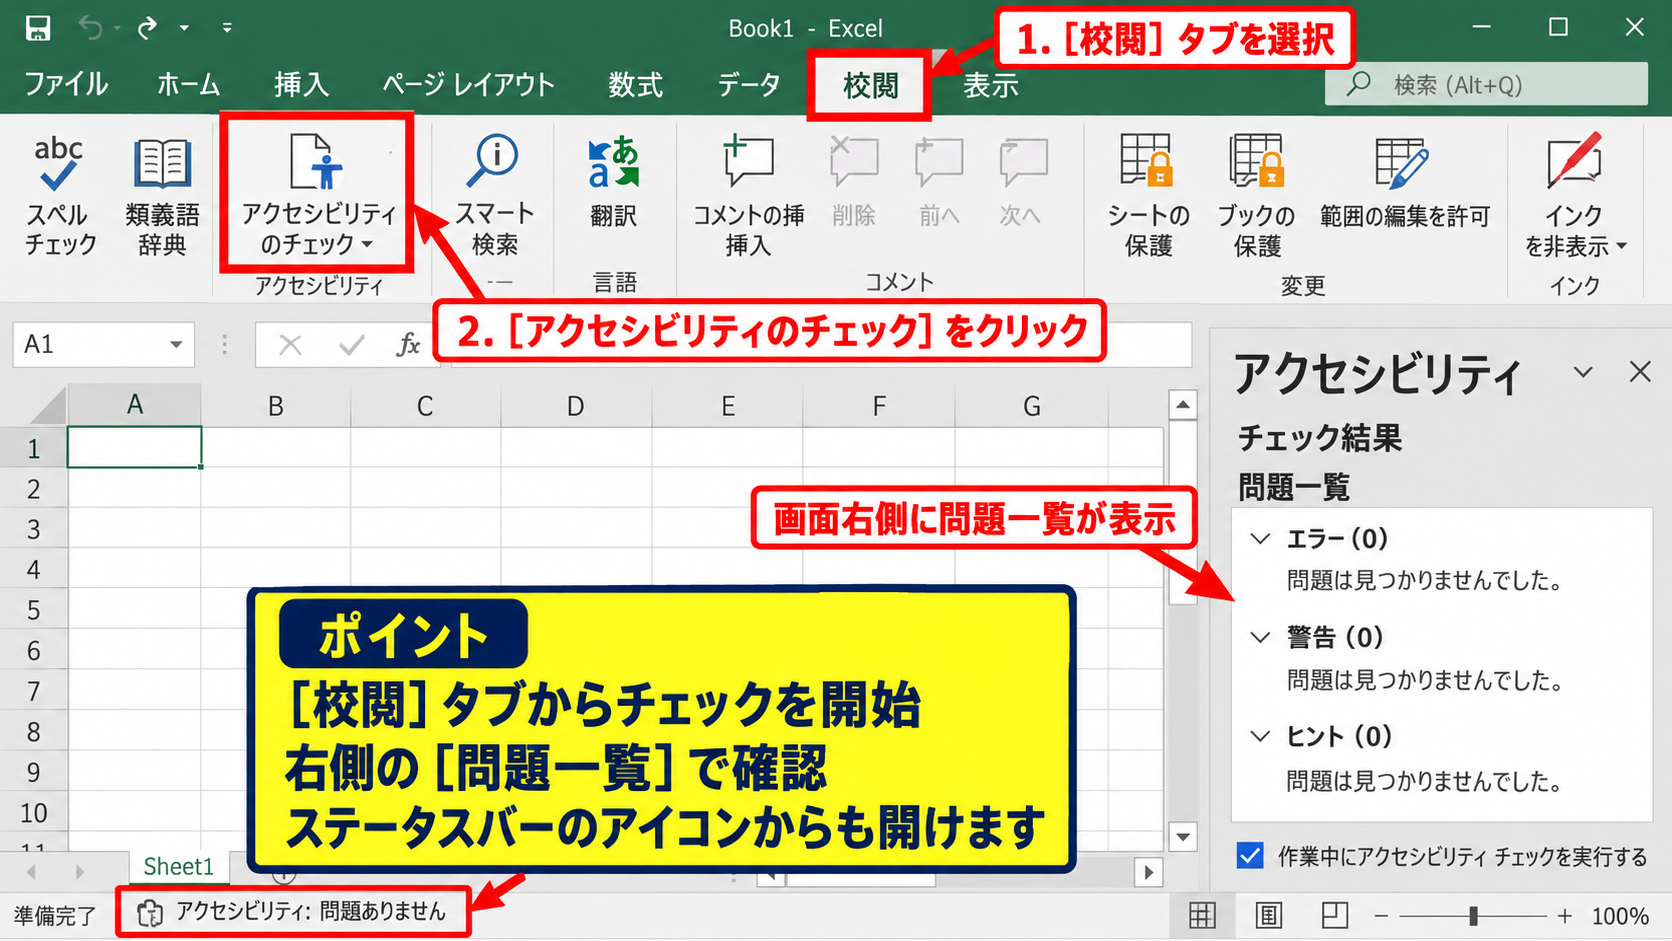
Task: Collapse the ヒント (0) section
Action: (1261, 736)
